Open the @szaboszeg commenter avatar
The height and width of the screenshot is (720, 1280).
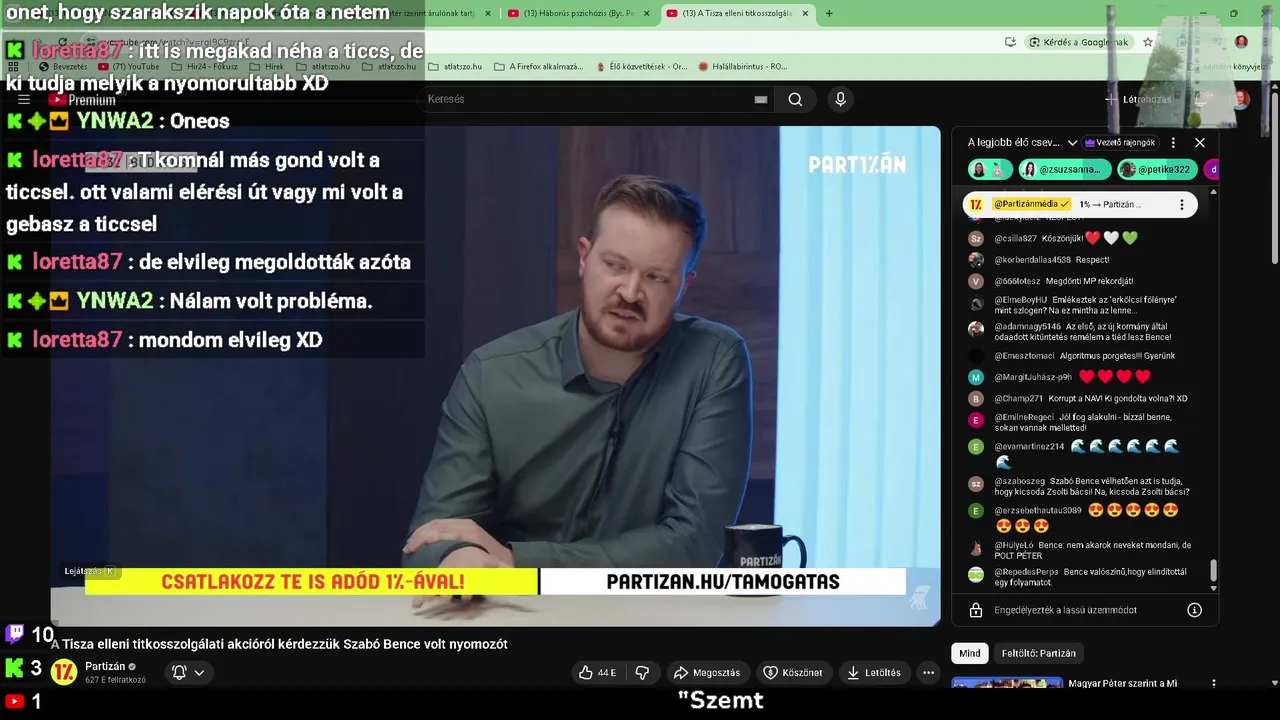(976, 483)
